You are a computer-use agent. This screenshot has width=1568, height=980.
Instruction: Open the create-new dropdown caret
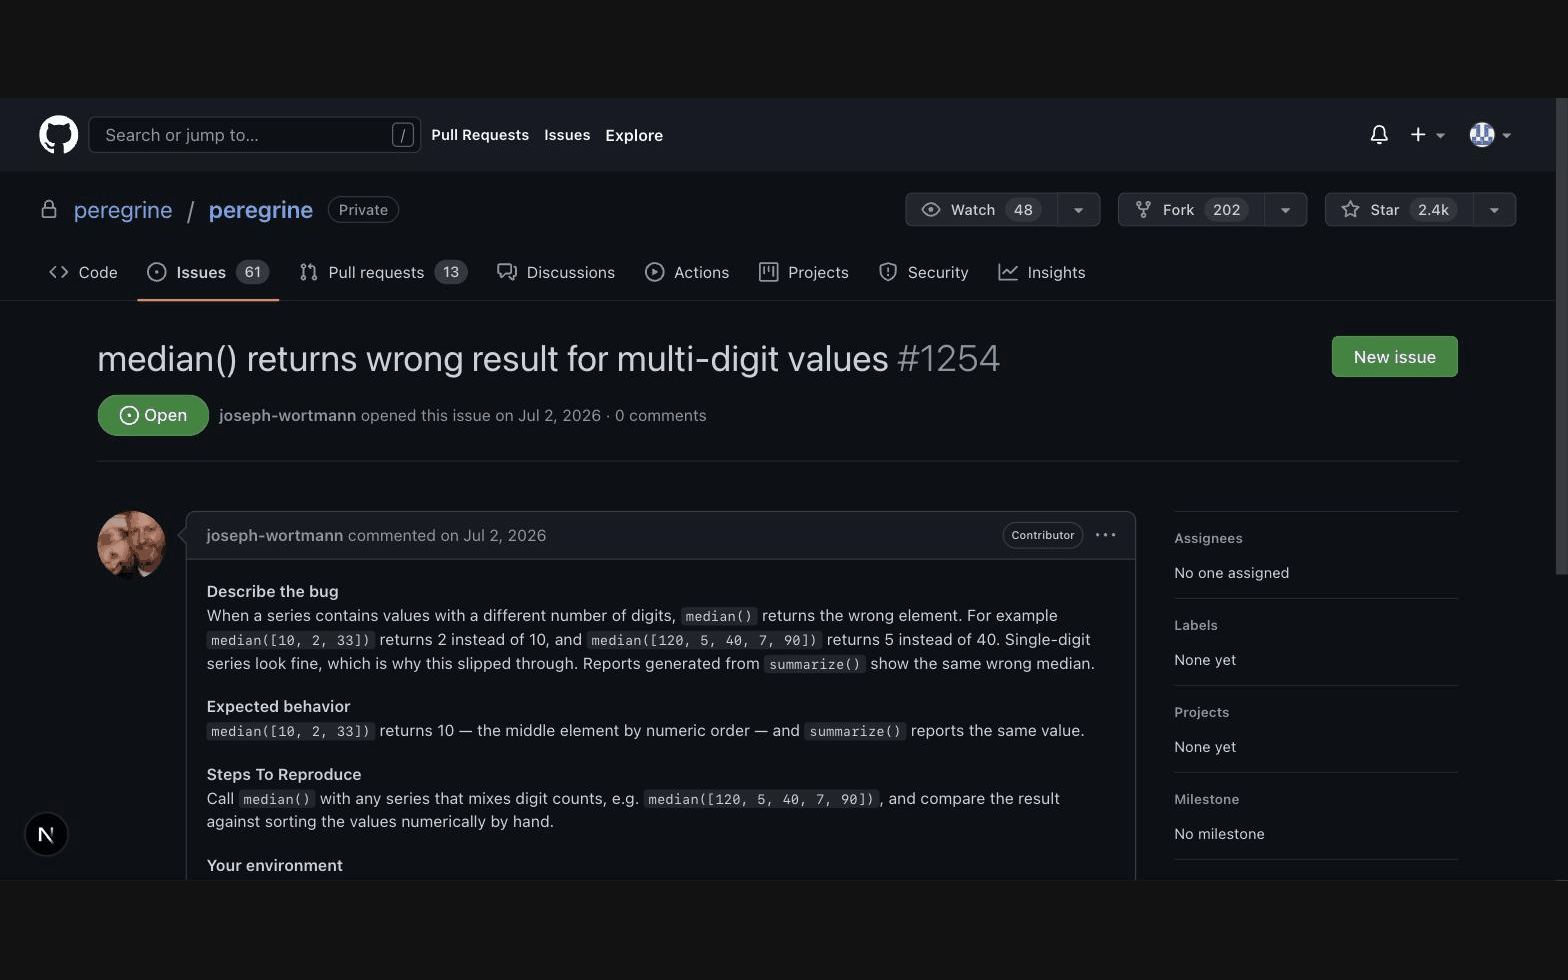pyautogui.click(x=1440, y=136)
